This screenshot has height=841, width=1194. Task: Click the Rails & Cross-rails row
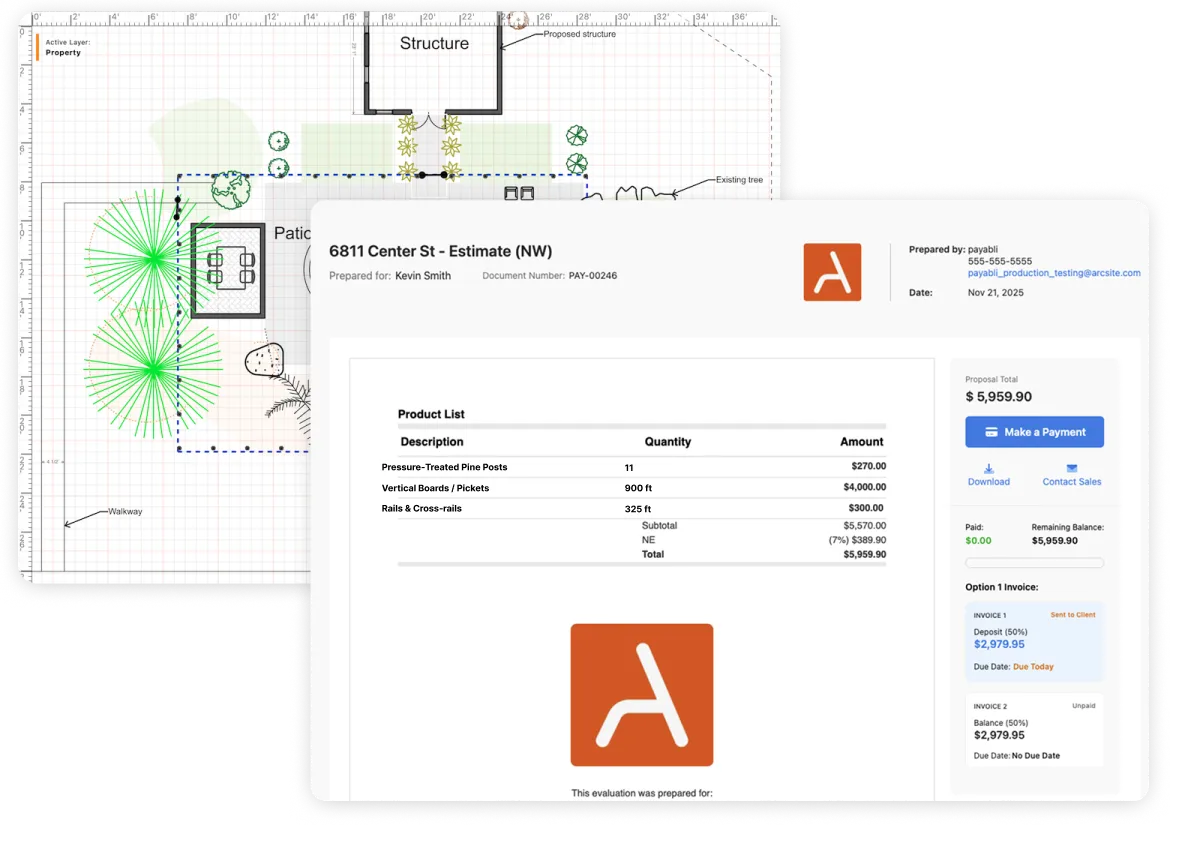(x=634, y=508)
